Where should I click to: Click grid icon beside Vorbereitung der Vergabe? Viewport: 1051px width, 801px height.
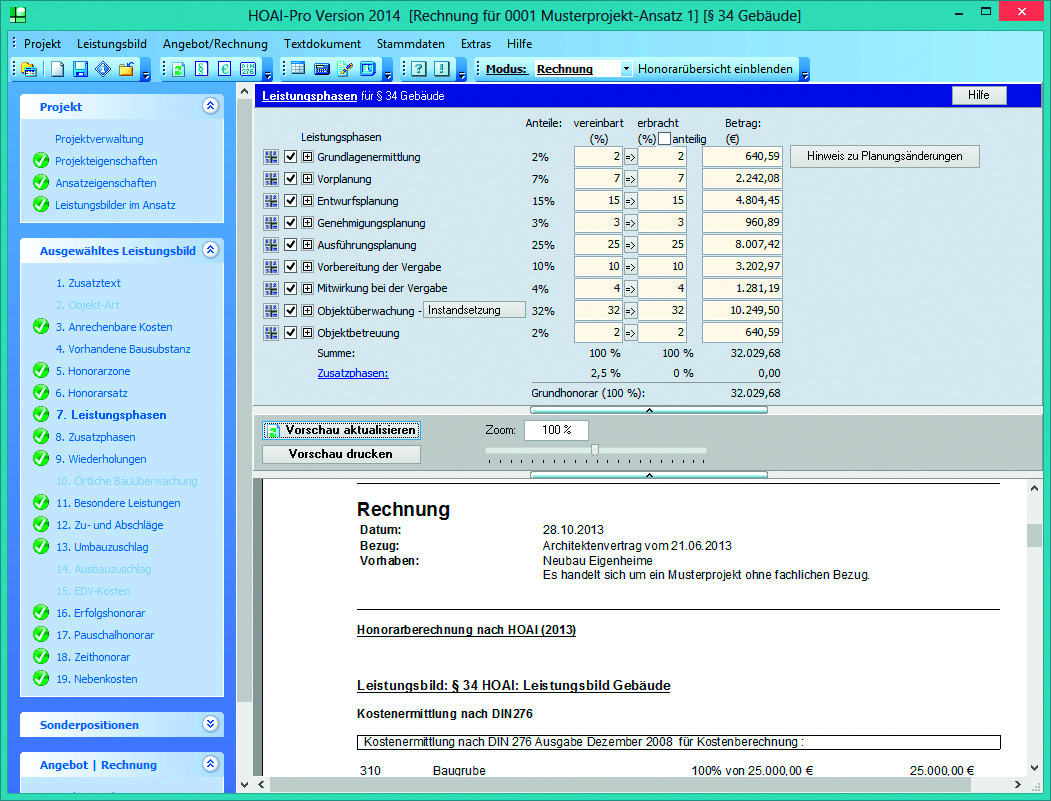(271, 267)
